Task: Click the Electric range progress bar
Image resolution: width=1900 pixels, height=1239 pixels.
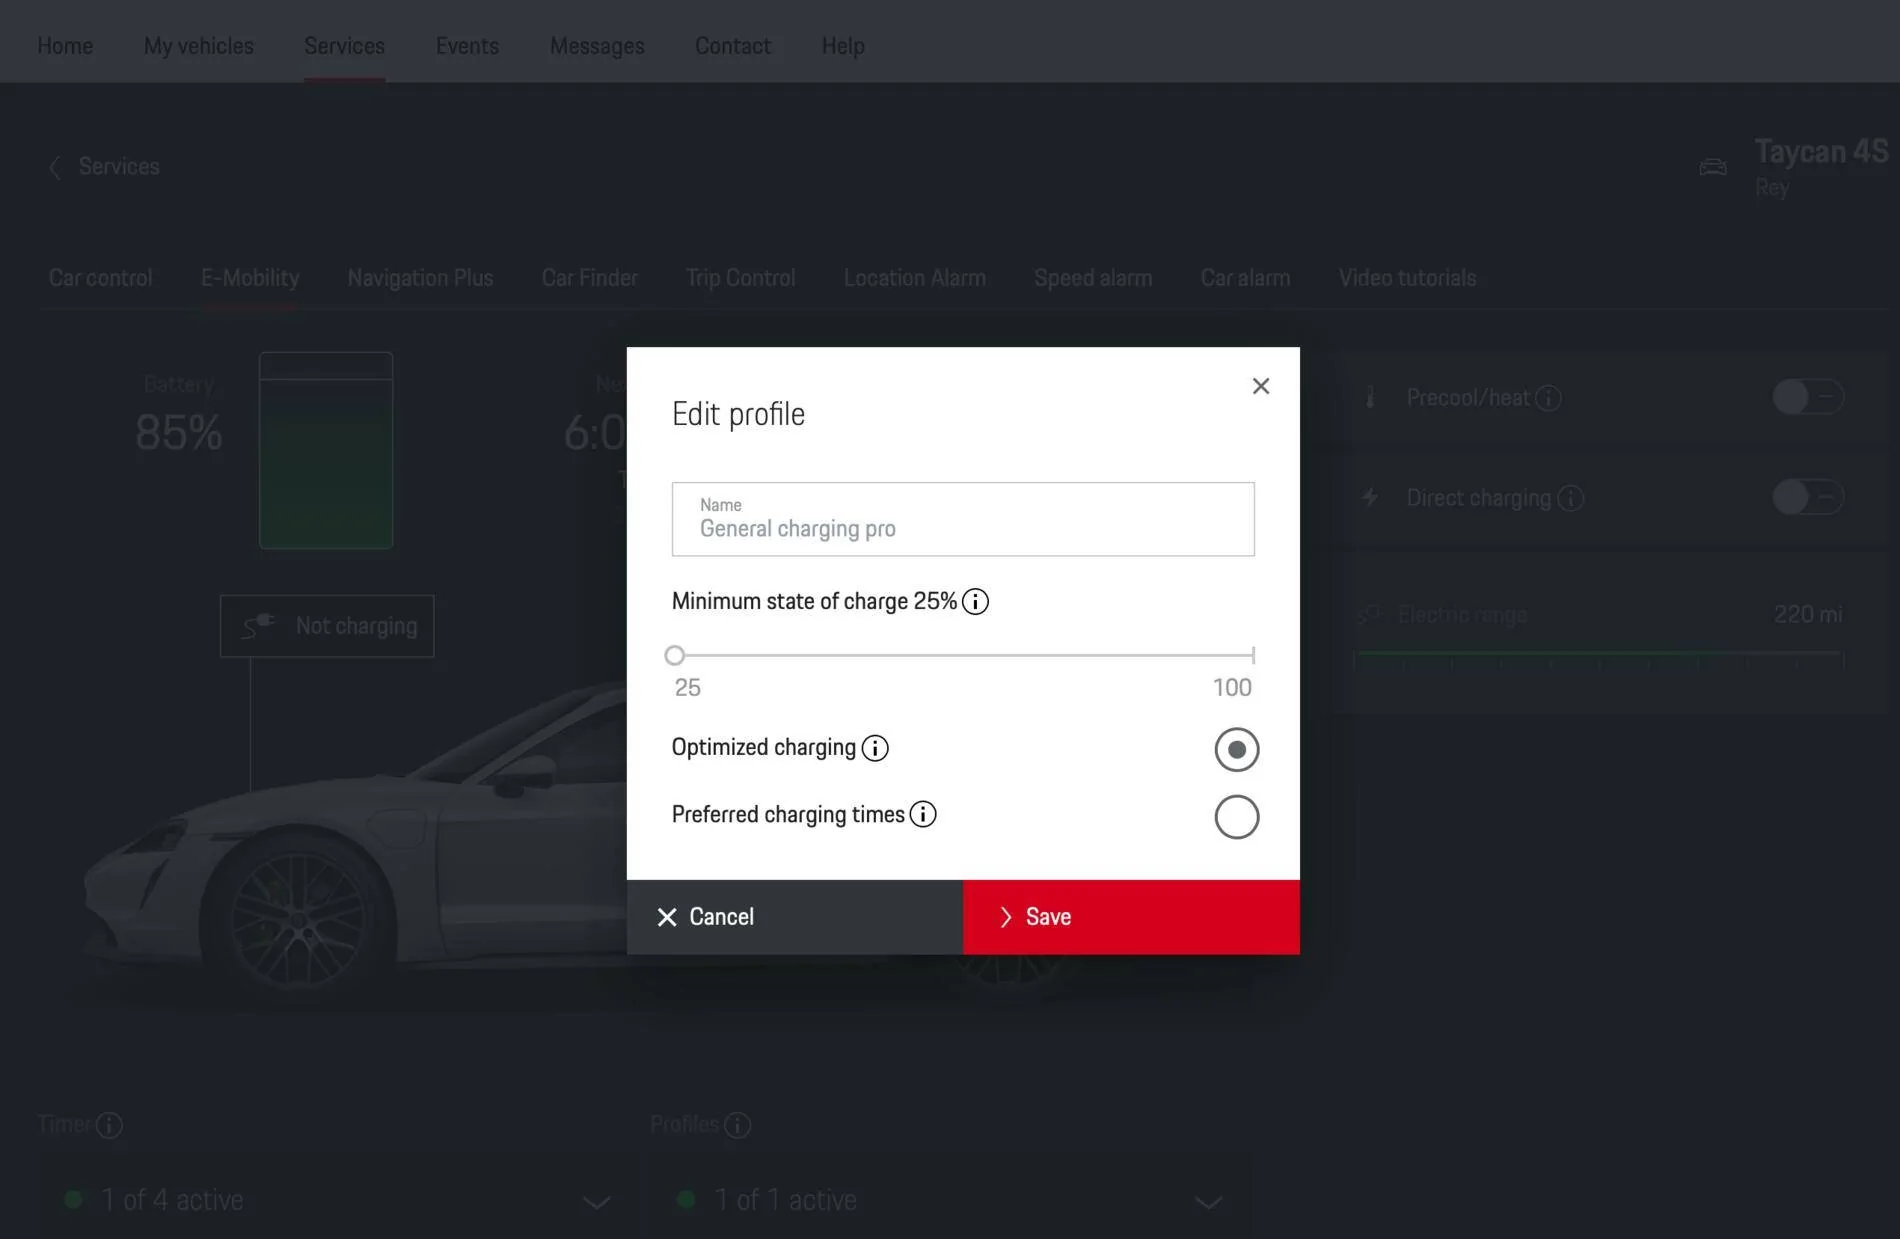Action: click(x=1598, y=655)
